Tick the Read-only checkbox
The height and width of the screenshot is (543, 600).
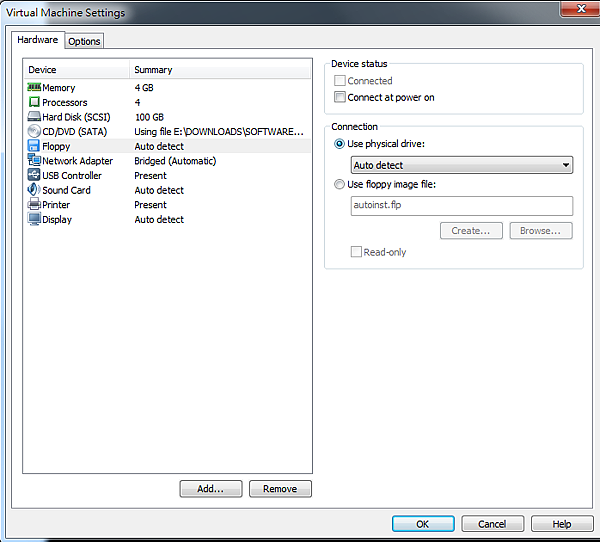tap(356, 252)
